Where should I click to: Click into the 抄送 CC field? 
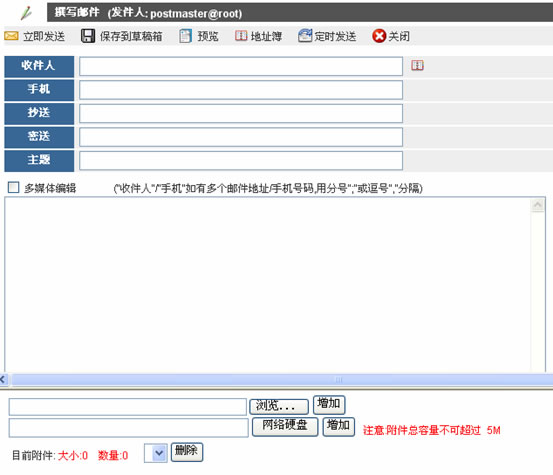[241, 113]
